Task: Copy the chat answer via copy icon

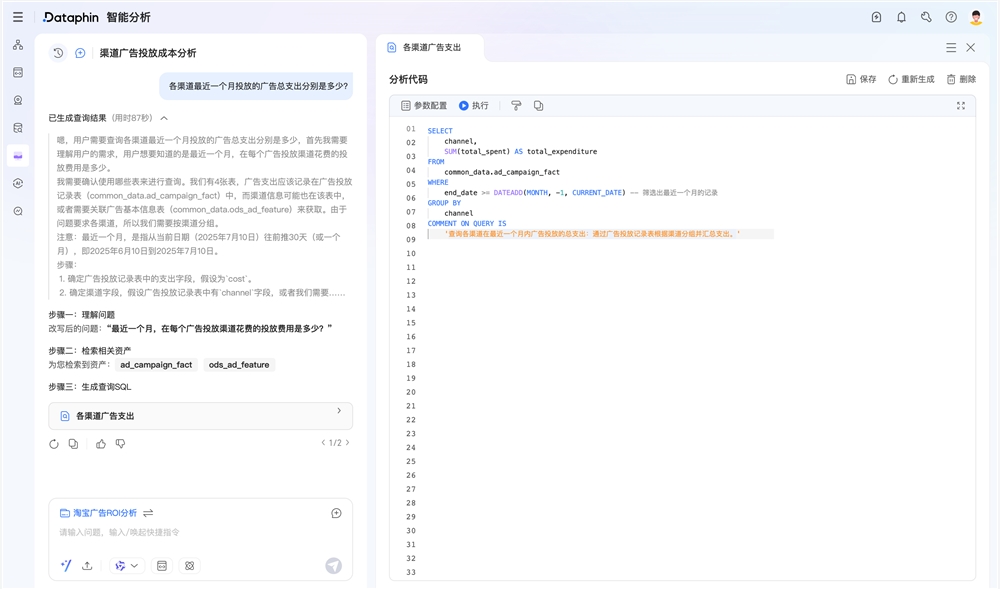Action: [73, 444]
